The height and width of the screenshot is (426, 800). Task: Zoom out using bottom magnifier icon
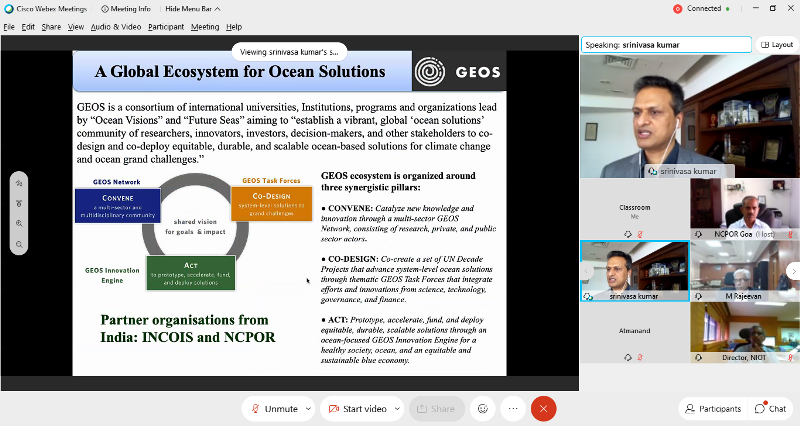click(x=19, y=244)
